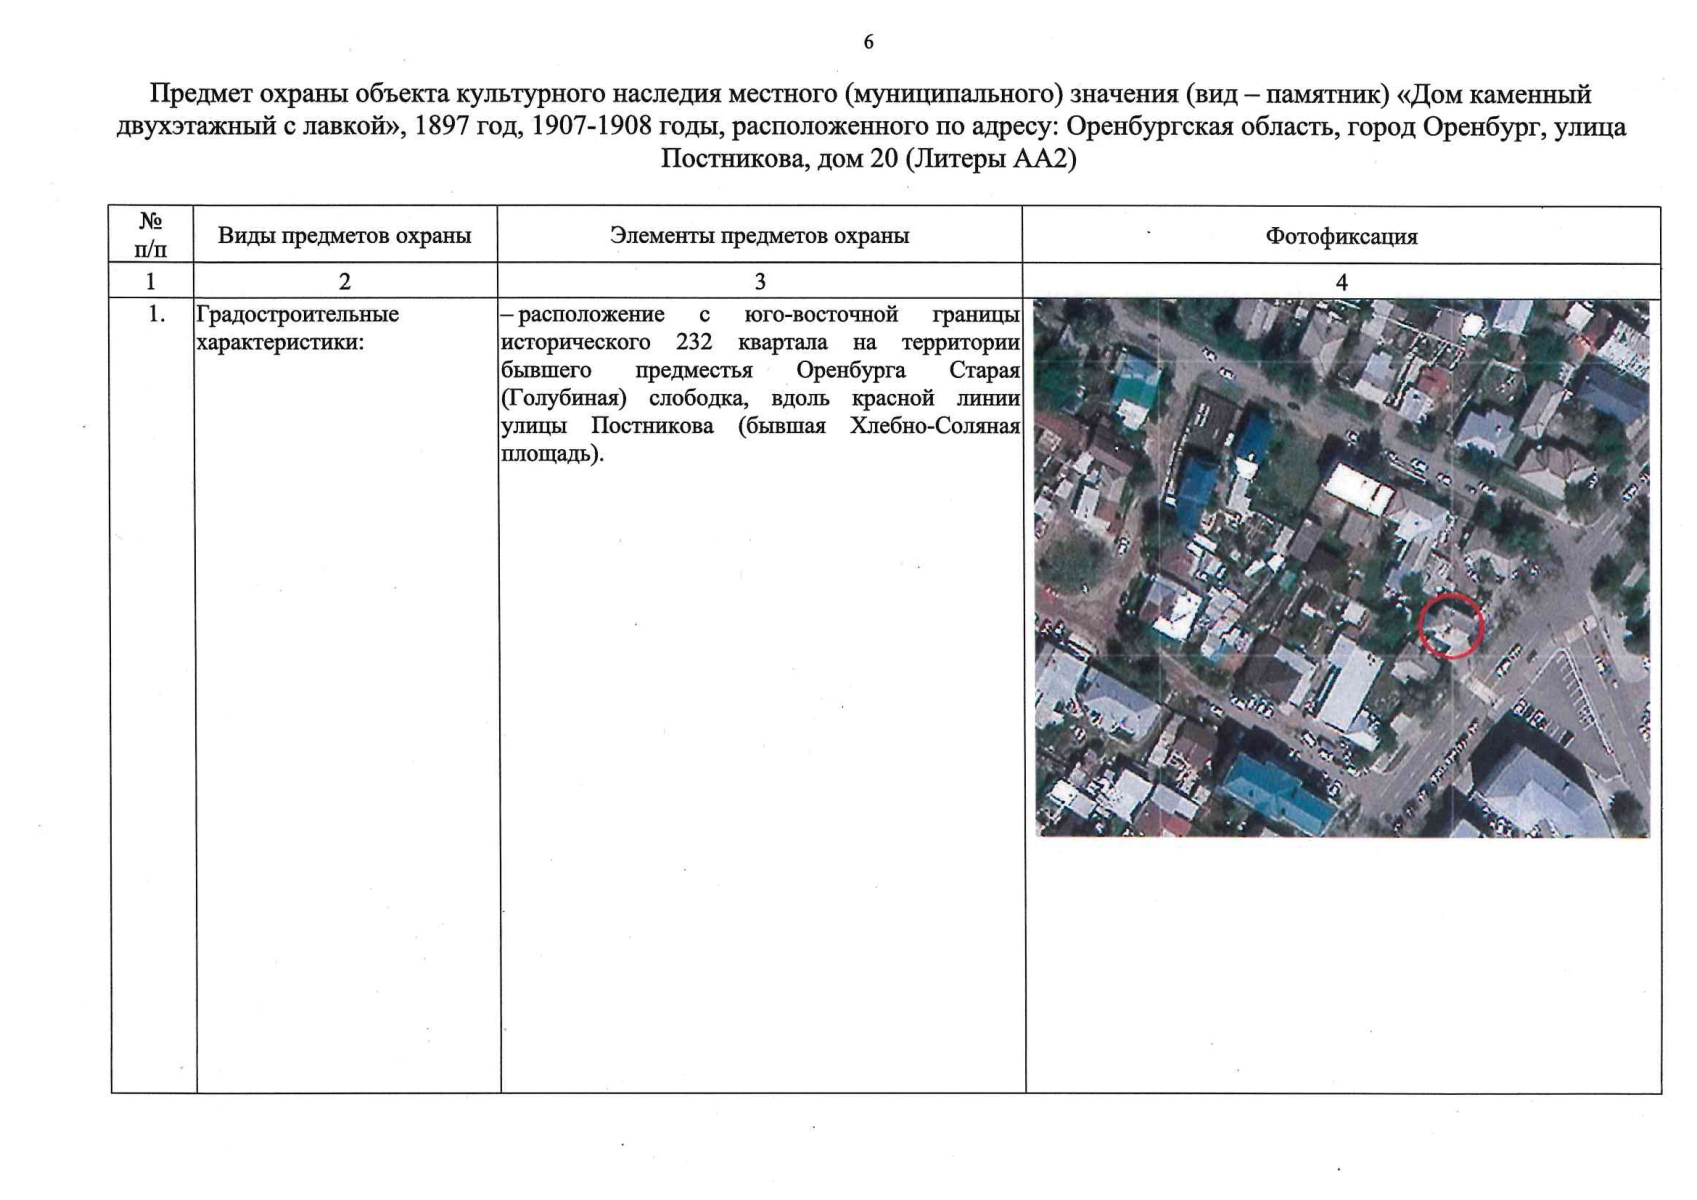Screen dimensions: 1697x1200
Task: Click the column number cell '4'
Action: [x=1341, y=282]
